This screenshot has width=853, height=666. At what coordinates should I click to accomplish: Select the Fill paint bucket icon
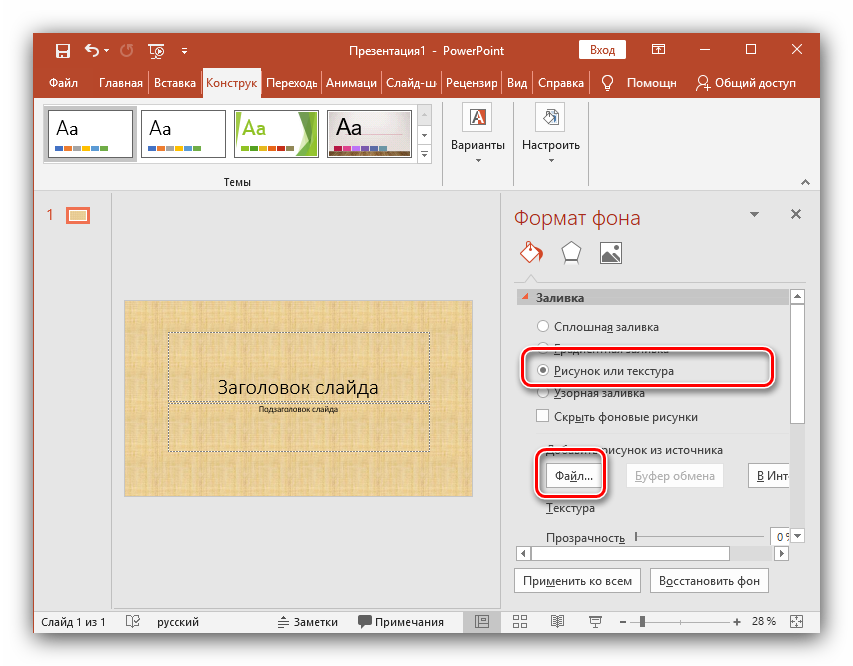(531, 253)
